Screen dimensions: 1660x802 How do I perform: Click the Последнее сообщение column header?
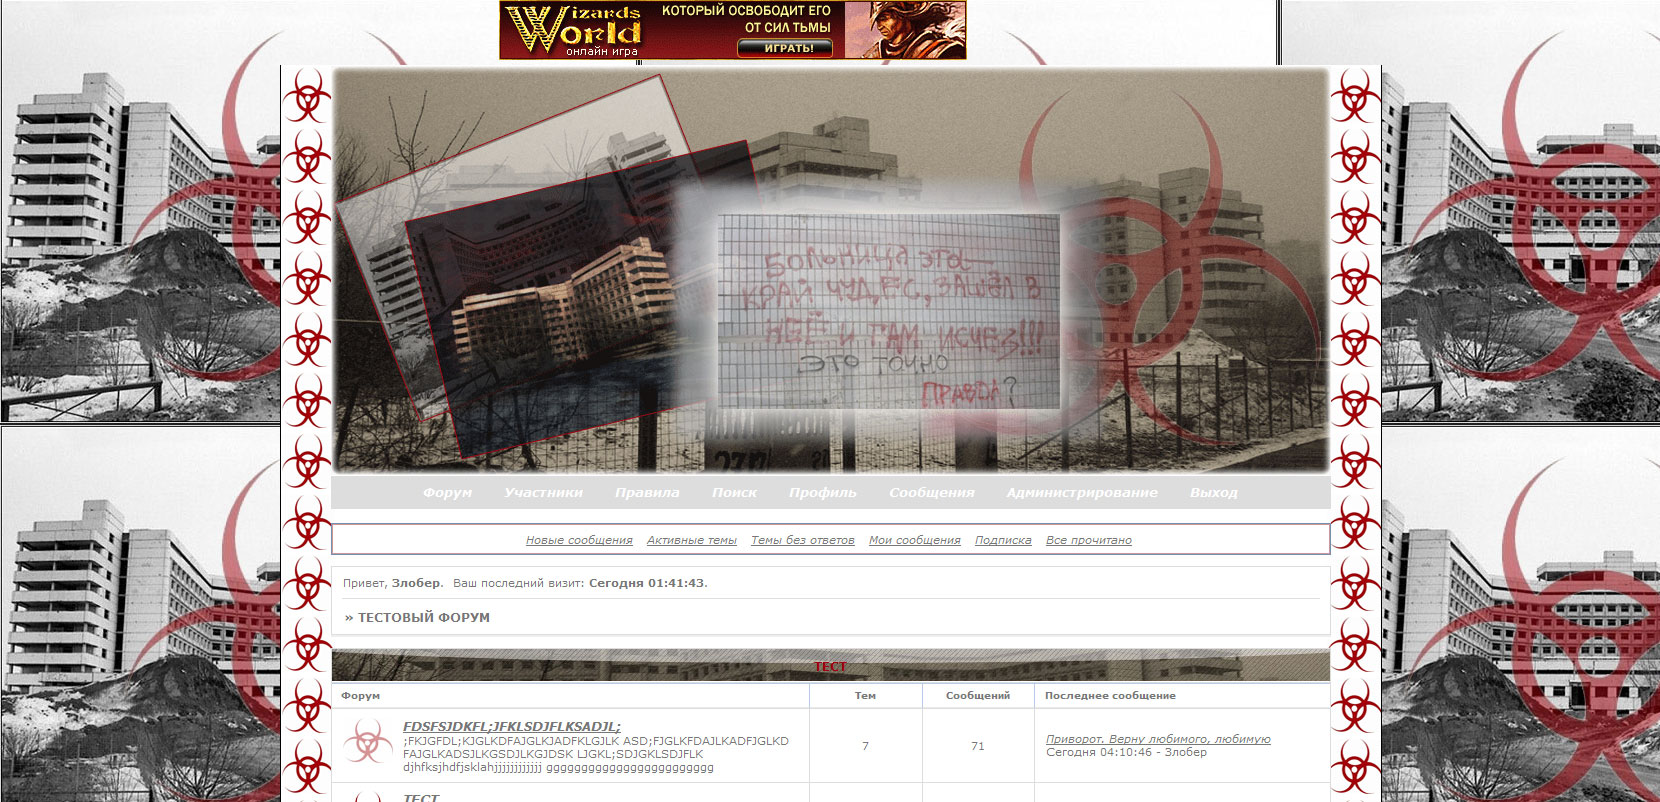click(1110, 696)
